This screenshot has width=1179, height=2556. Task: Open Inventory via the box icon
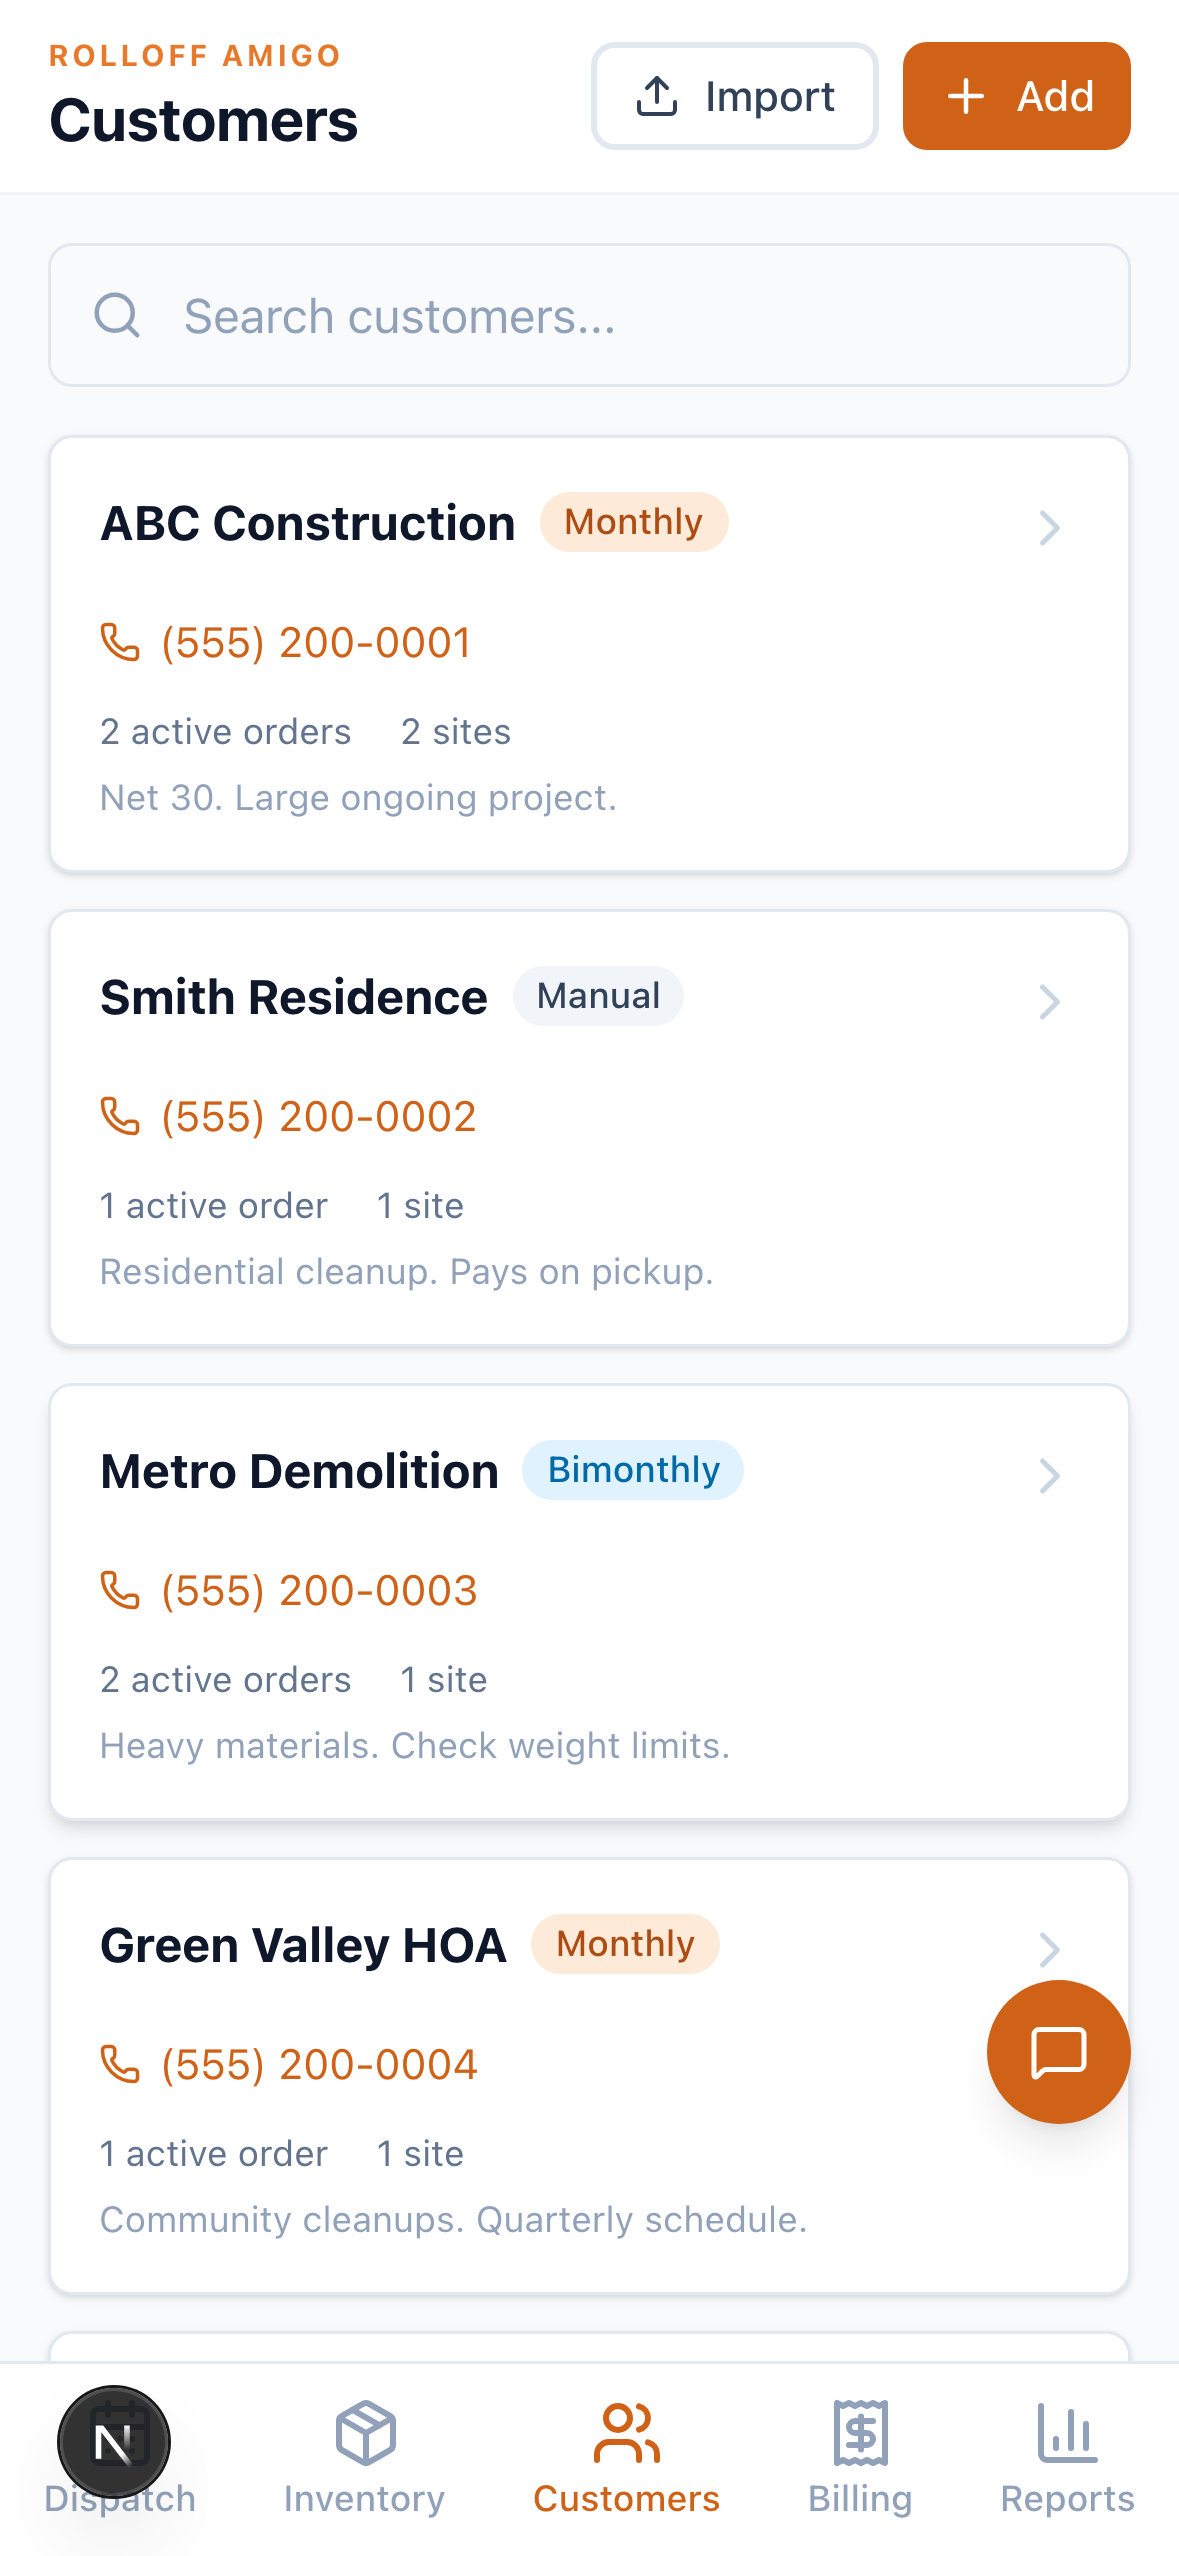coord(365,2433)
